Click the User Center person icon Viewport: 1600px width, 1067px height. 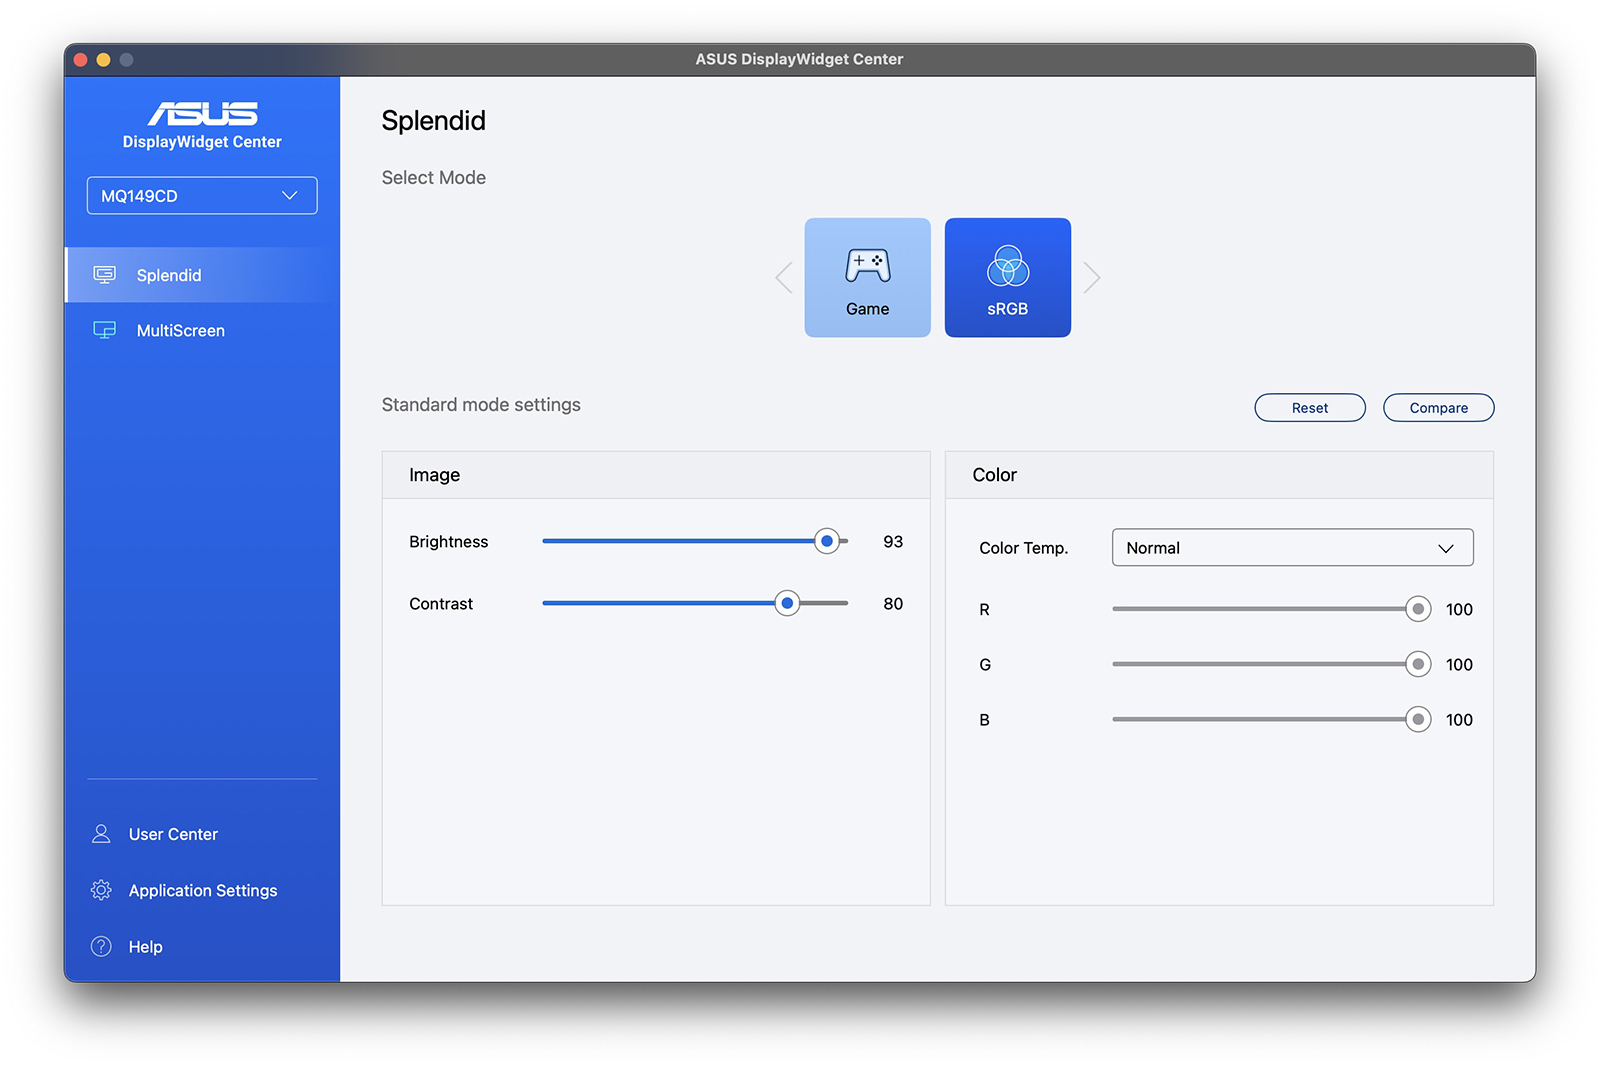pyautogui.click(x=101, y=834)
